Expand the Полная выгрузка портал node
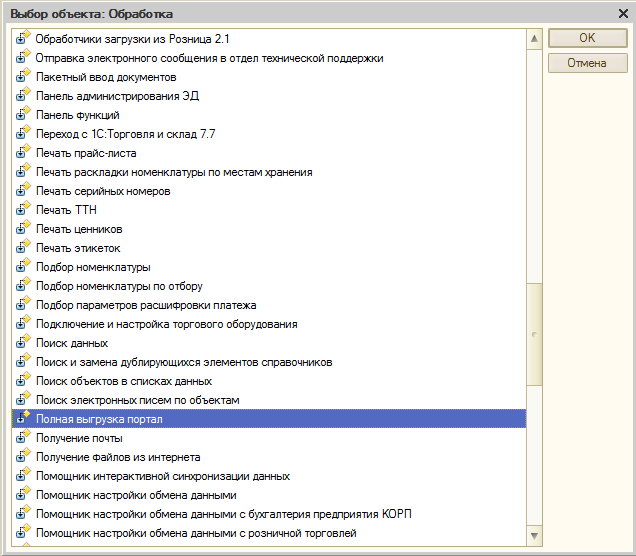The height and width of the screenshot is (556, 636). click(19, 421)
